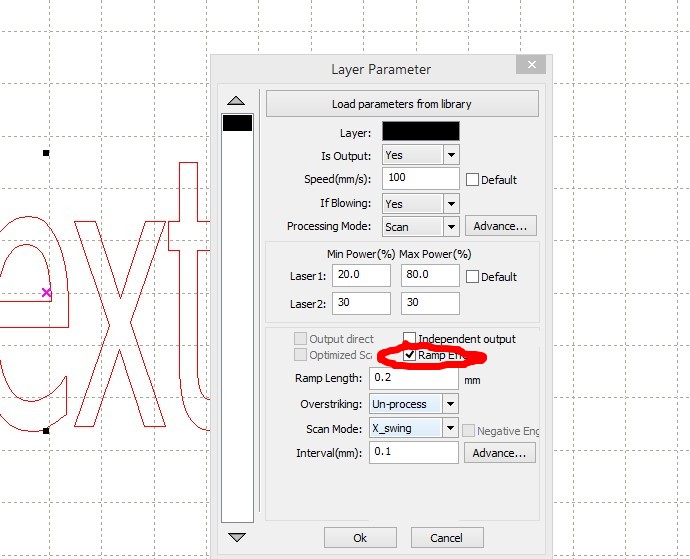
Task: Click Advance button beside Processing Mode
Action: (x=501, y=226)
